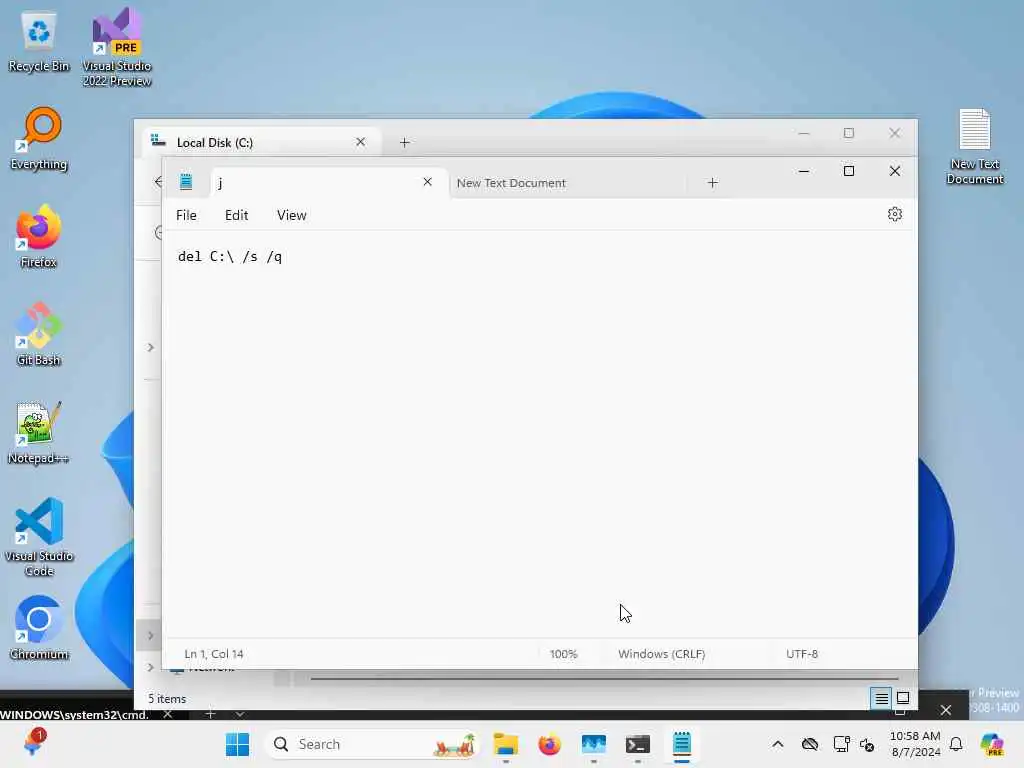
Task: Go back in File Explorer
Action: point(157,182)
